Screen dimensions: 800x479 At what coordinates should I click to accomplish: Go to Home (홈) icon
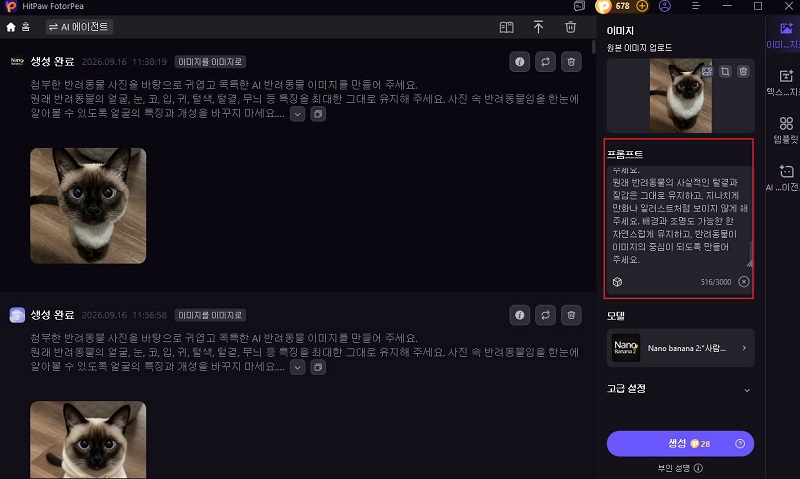click(x=11, y=27)
